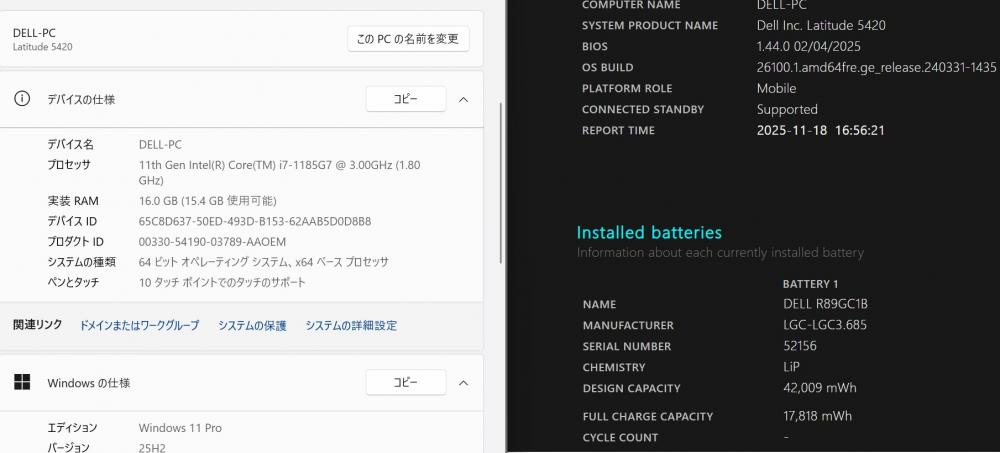Select the installed RAM value 16.0 GB
The height and width of the screenshot is (453, 1000).
point(207,201)
